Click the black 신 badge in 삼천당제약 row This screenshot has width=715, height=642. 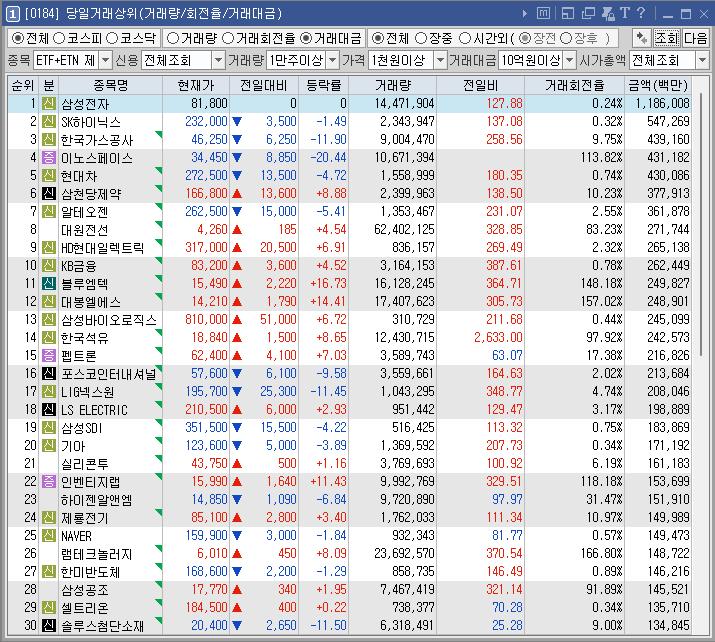pos(49,194)
